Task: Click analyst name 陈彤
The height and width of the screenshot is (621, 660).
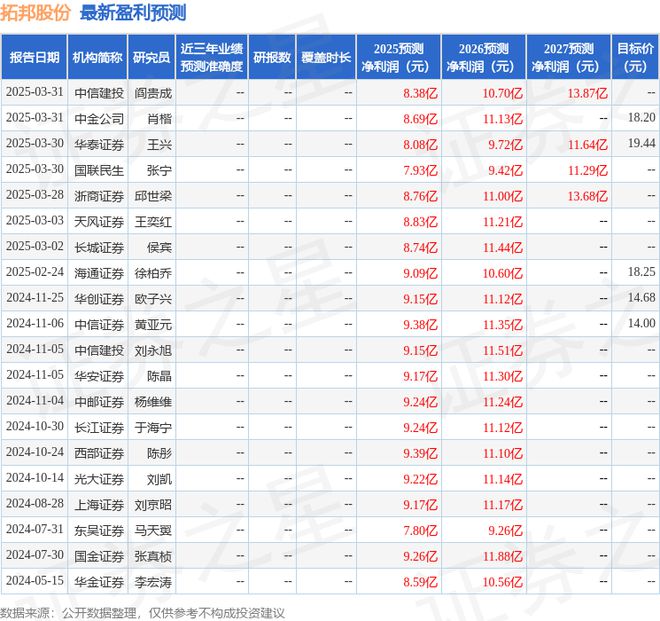Action: point(160,453)
